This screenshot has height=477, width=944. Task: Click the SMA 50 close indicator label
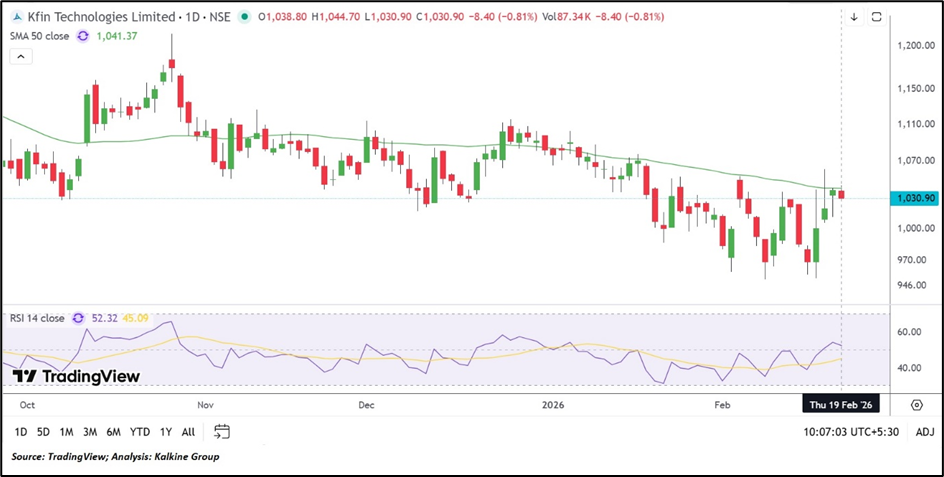click(x=39, y=36)
